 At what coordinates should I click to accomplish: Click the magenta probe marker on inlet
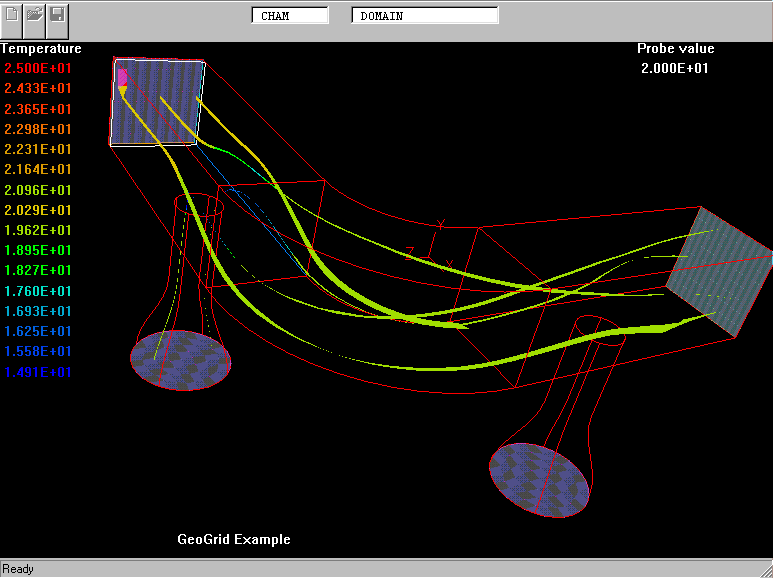(x=122, y=76)
